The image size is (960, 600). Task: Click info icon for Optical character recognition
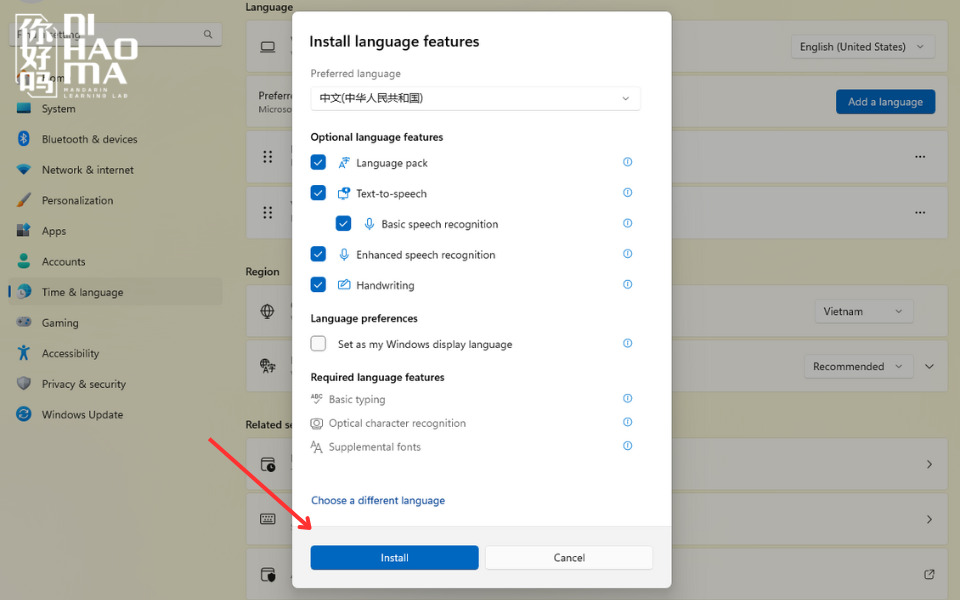[x=628, y=423]
